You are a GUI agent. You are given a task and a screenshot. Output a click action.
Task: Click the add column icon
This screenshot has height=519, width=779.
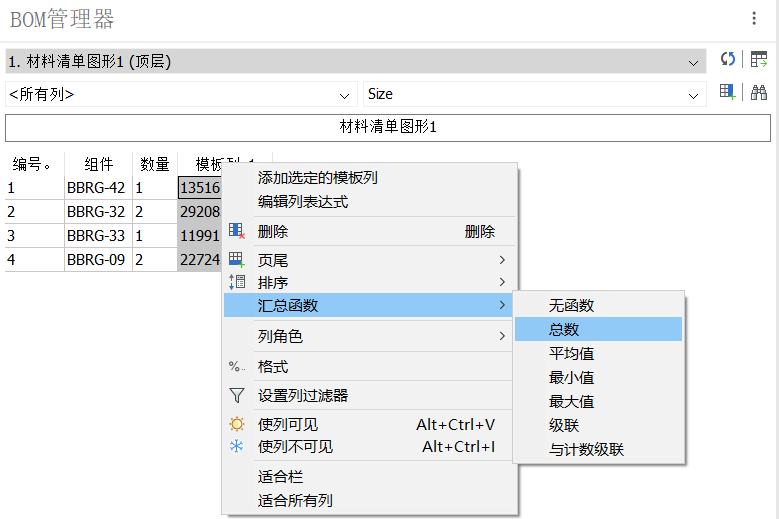click(727, 93)
